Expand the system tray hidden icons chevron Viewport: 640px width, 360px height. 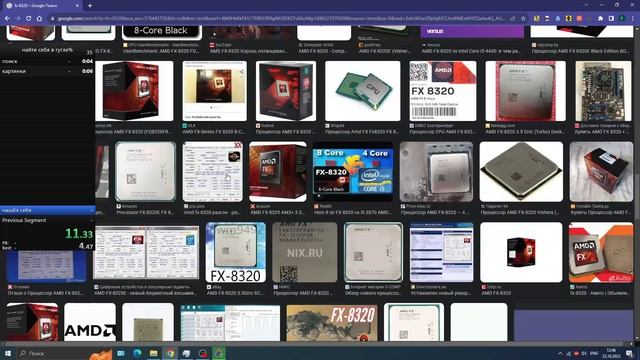[x=560, y=353]
